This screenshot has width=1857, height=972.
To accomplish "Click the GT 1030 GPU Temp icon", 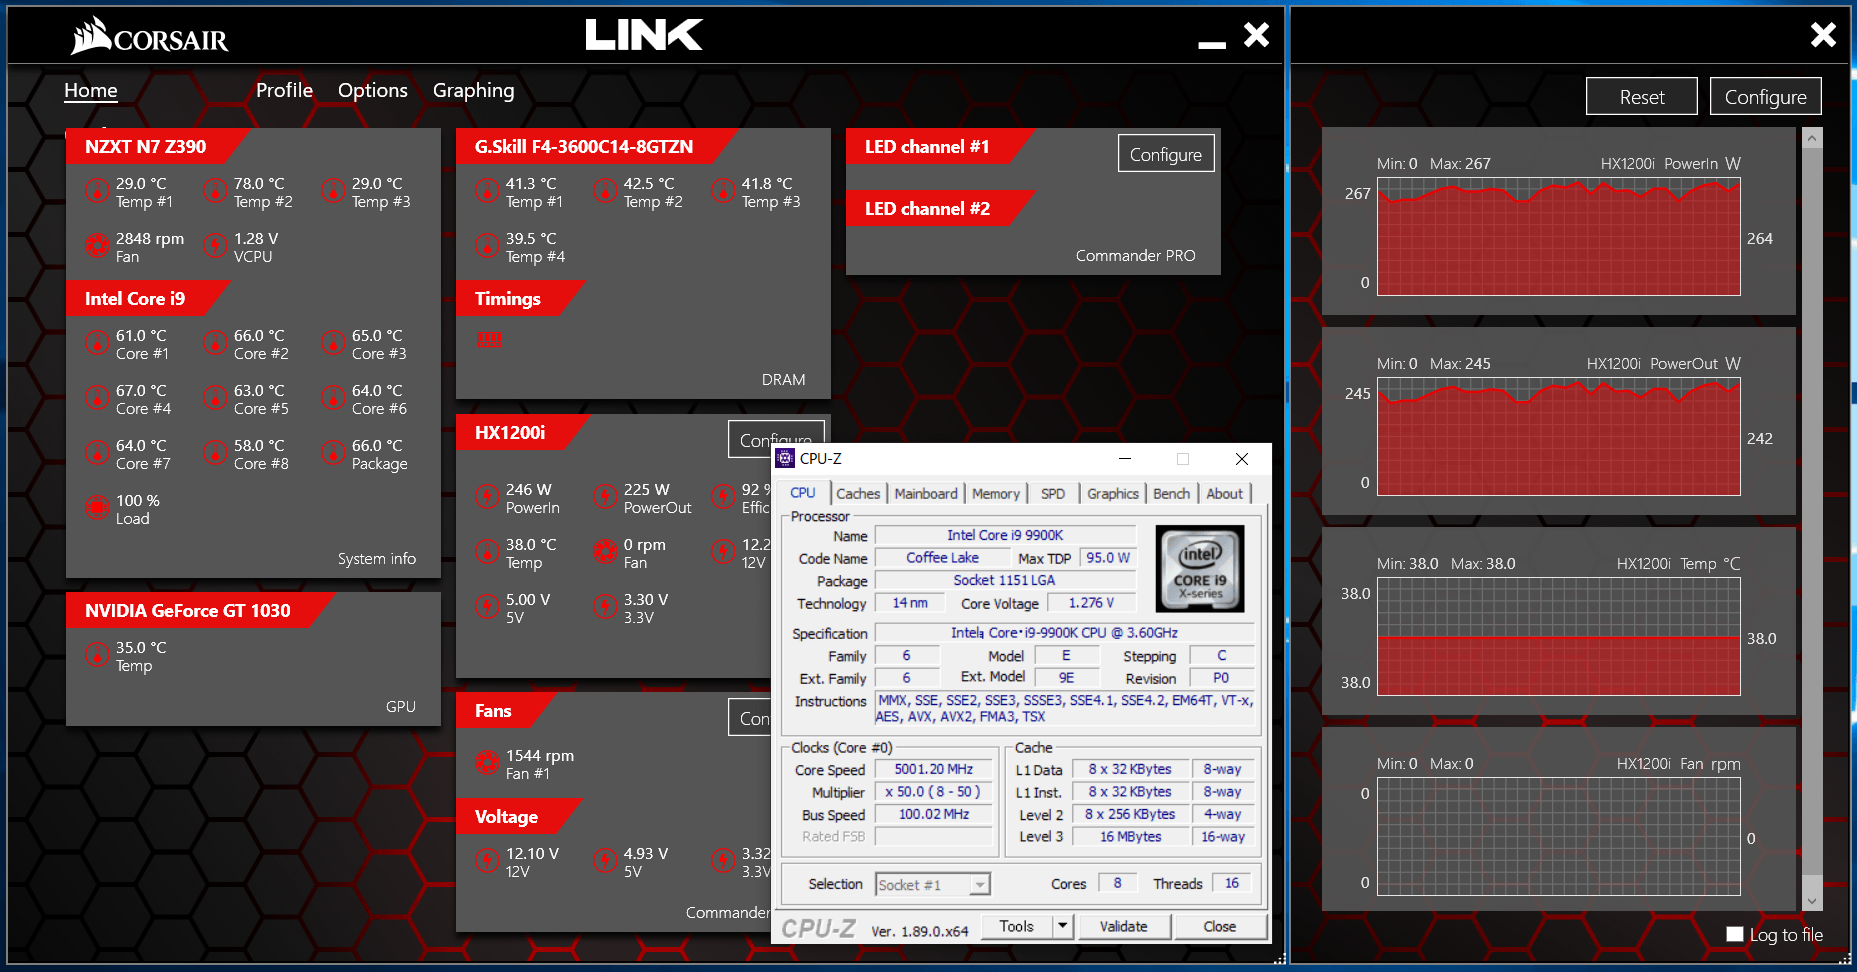I will point(97,654).
